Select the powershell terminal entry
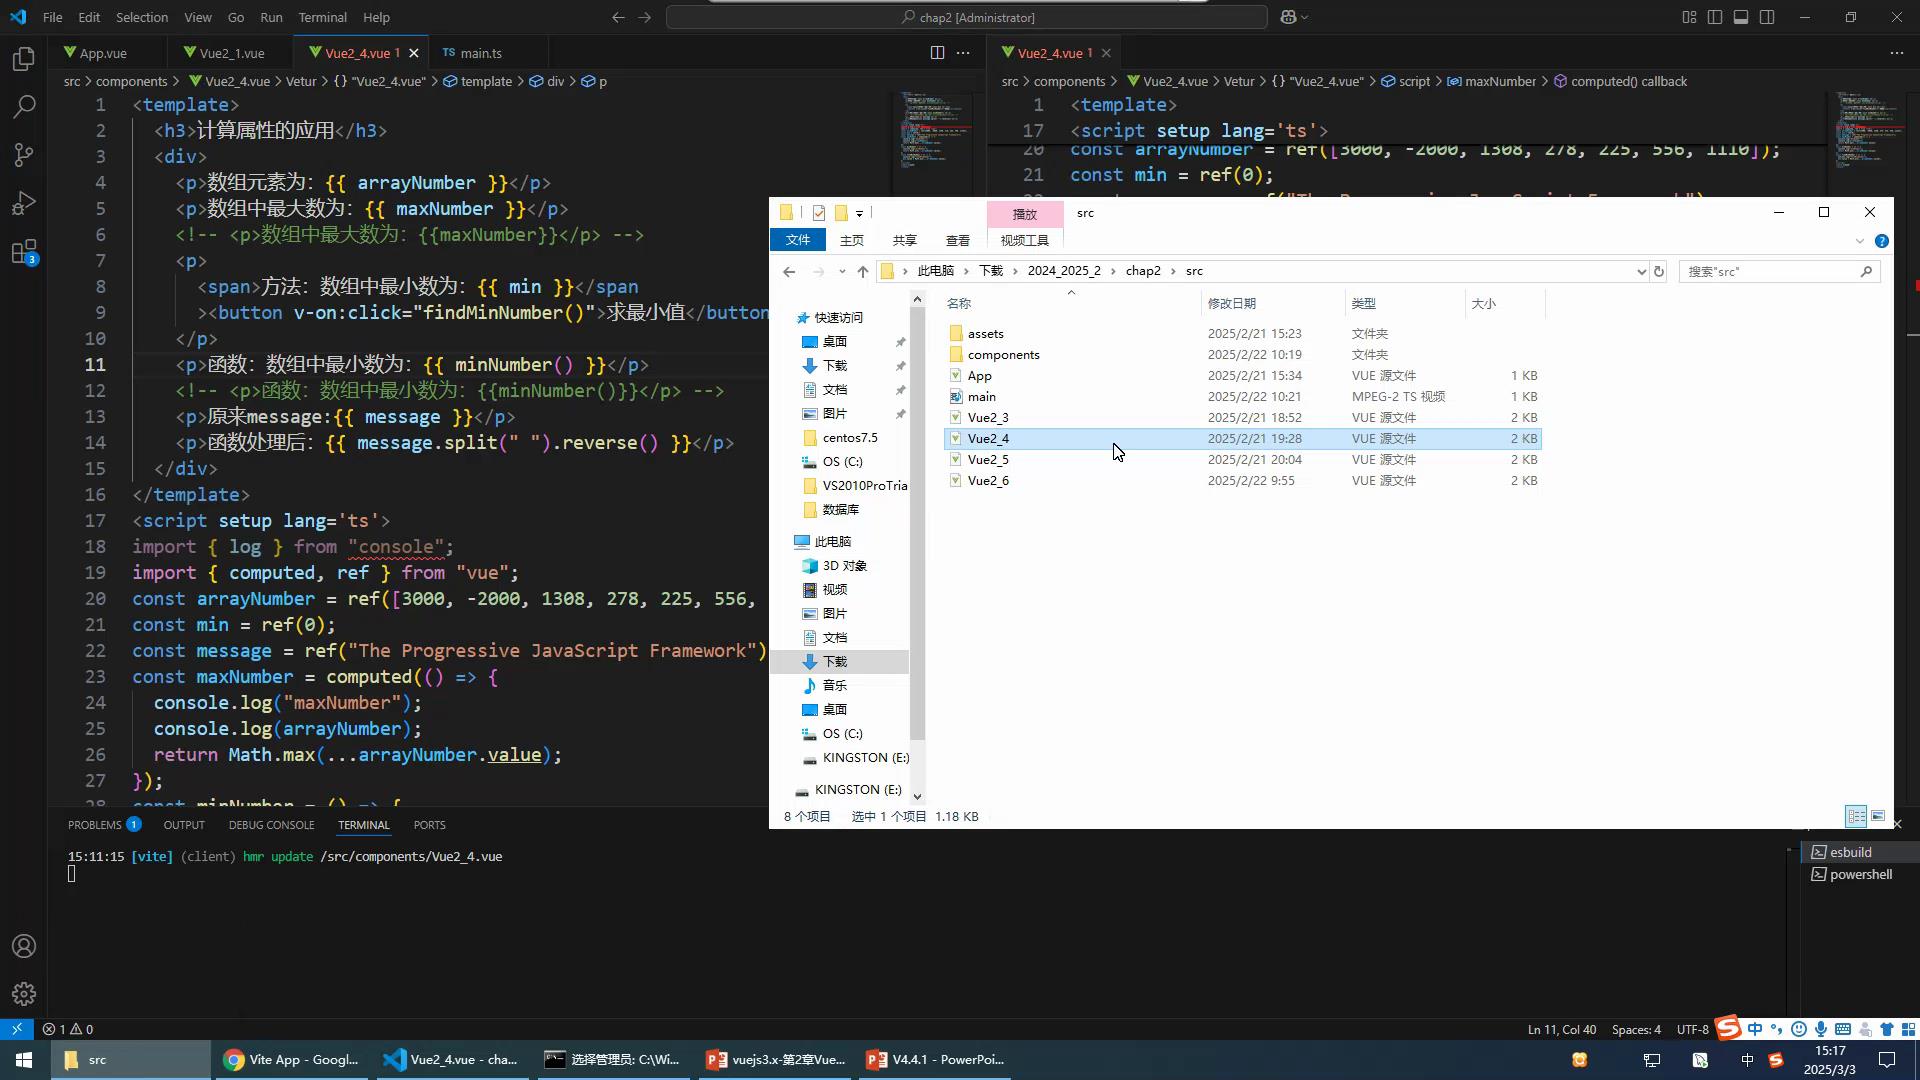Screen dimensions: 1920x1080 click(x=1859, y=874)
